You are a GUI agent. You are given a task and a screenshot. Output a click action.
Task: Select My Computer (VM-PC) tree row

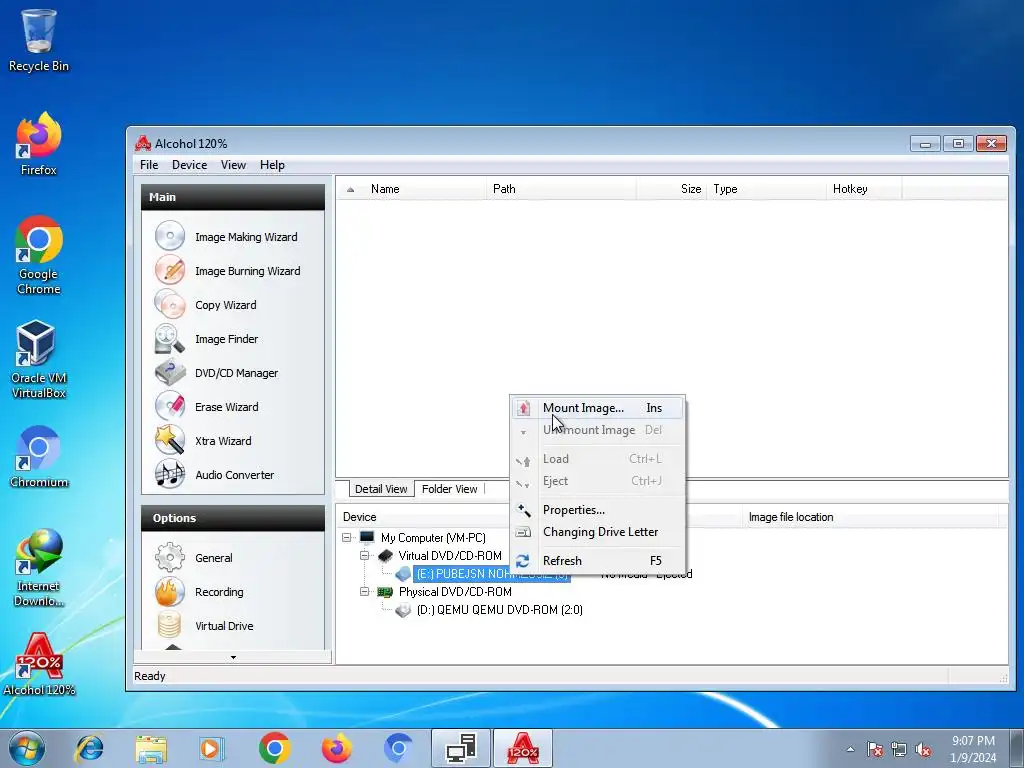433,537
